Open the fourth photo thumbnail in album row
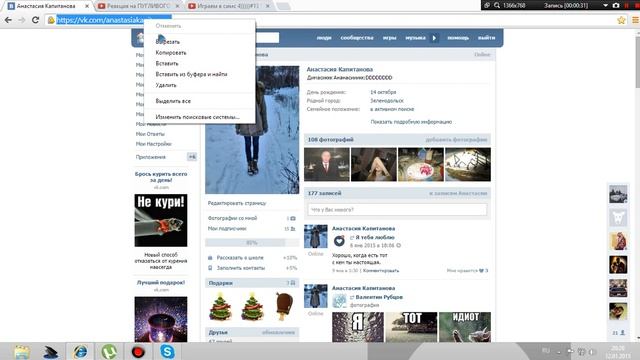640x360 pixels. click(468, 164)
